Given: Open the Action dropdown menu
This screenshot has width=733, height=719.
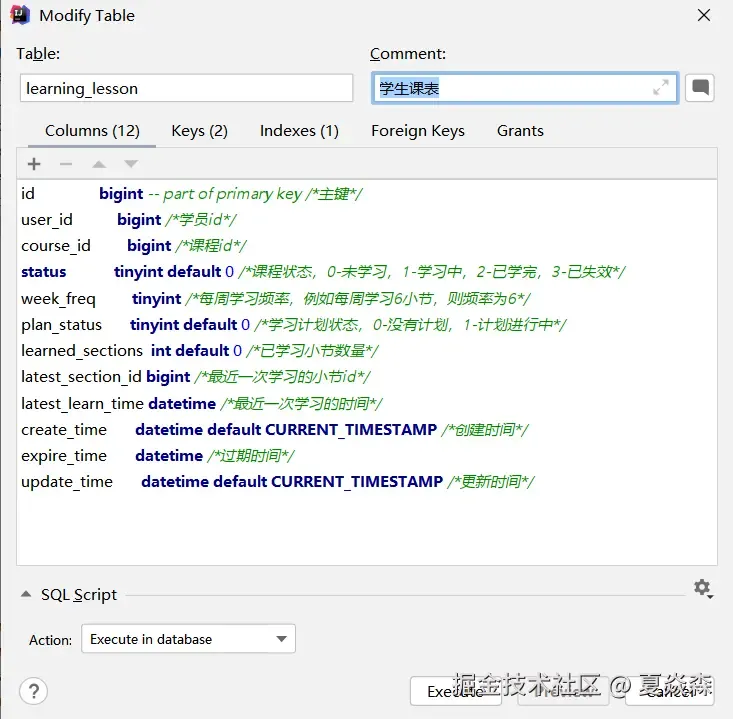Looking at the screenshot, I should tap(188, 639).
